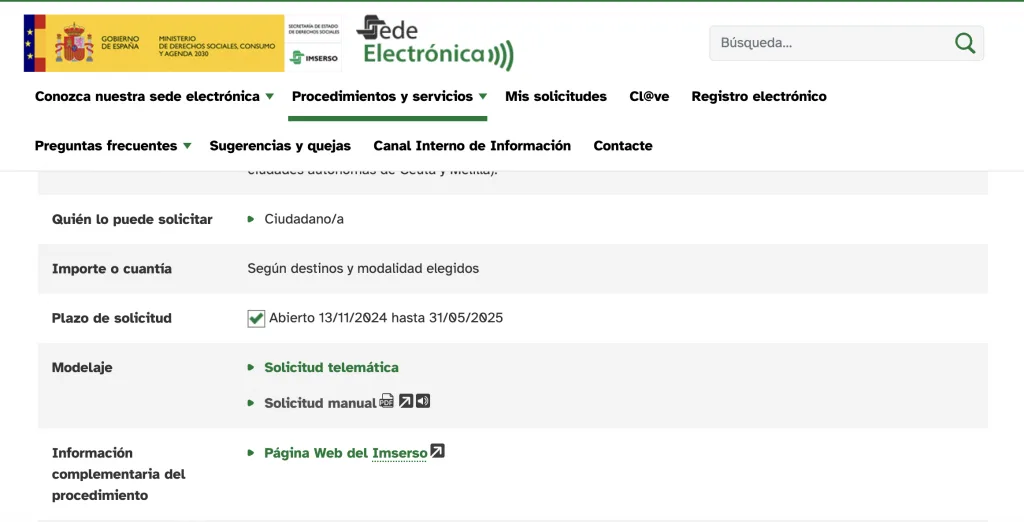Click the Quién lo puede solicitar label
The height and width of the screenshot is (522, 1024).
click(132, 220)
